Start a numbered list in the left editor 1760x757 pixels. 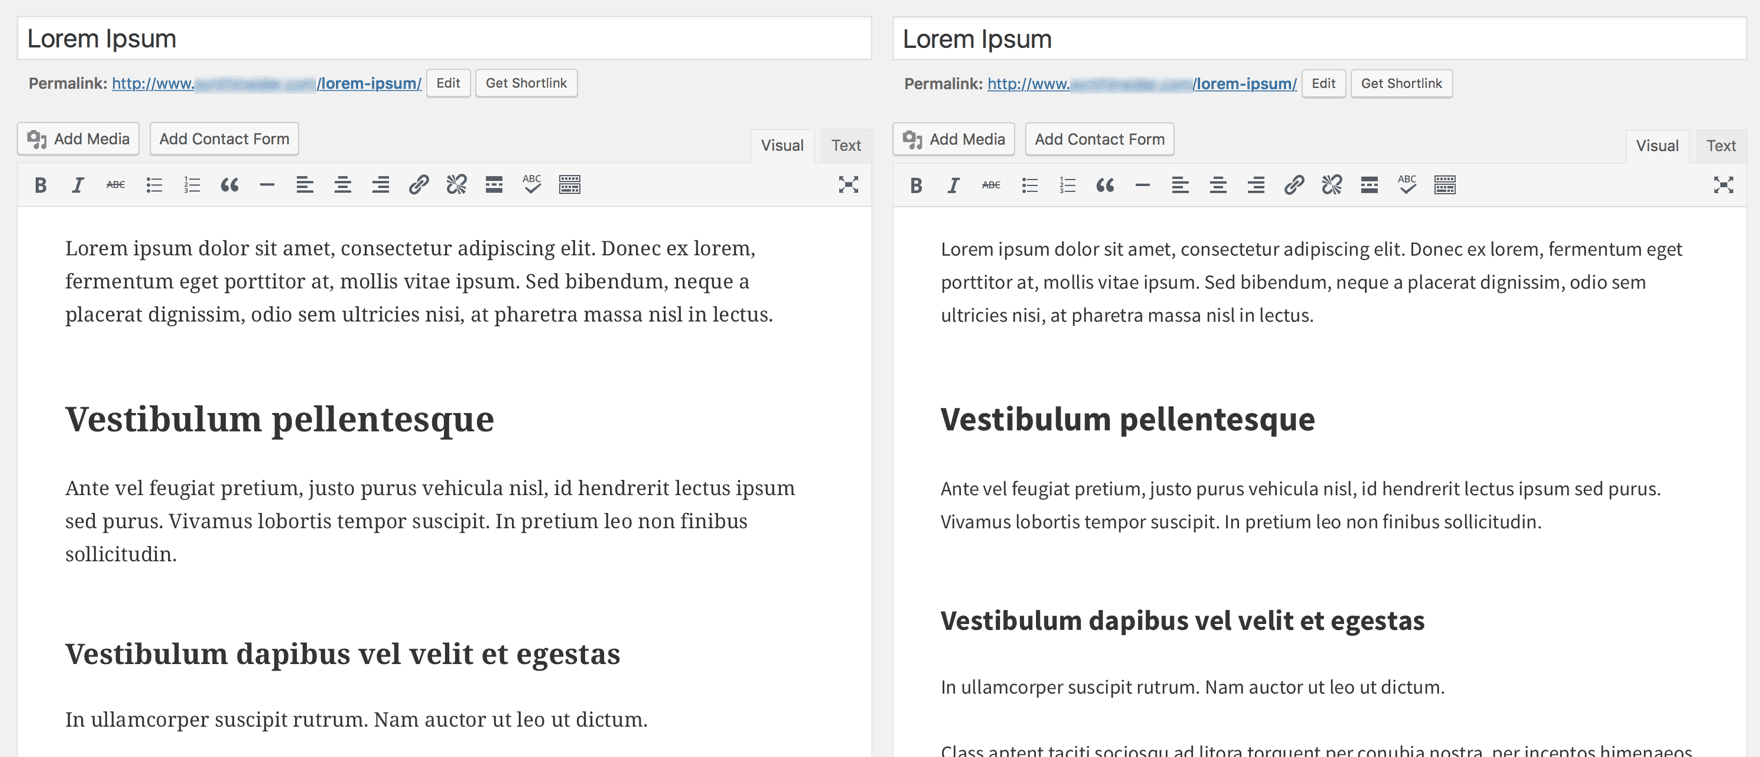point(191,185)
